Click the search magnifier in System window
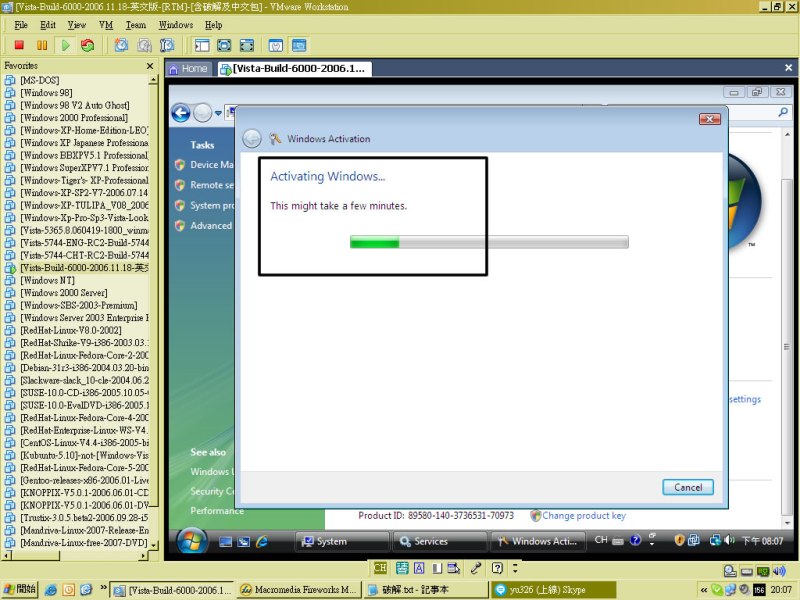Image resolution: width=800 pixels, height=600 pixels. click(783, 112)
